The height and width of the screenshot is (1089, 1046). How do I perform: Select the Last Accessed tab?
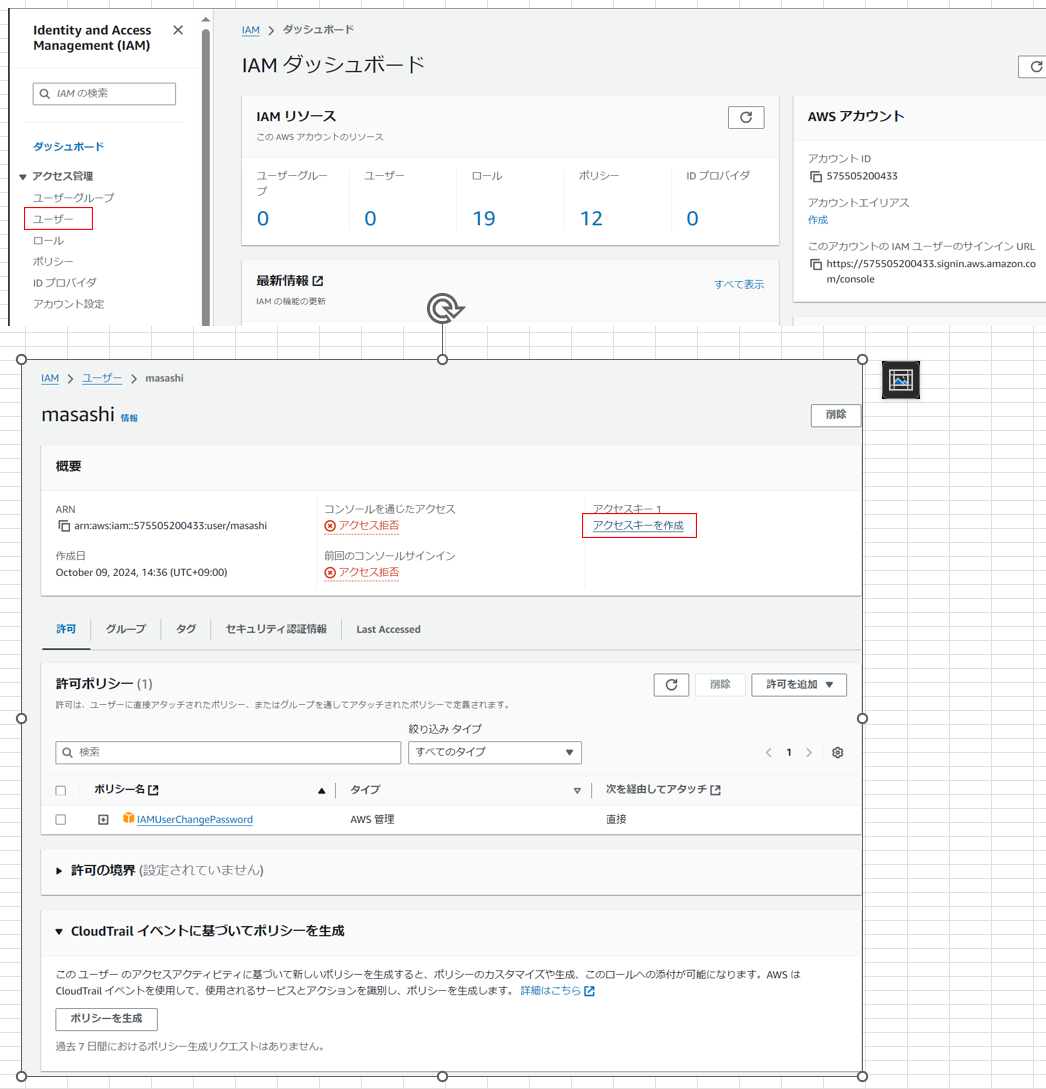(x=388, y=629)
